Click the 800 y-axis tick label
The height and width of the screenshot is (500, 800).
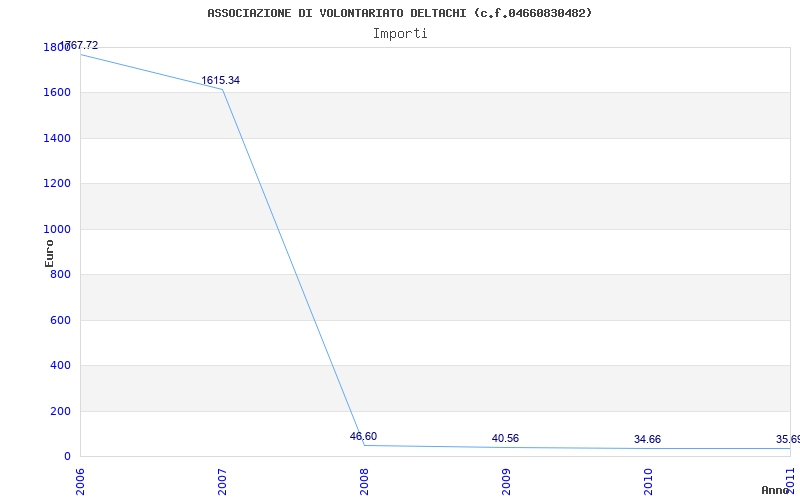pyautogui.click(x=60, y=274)
